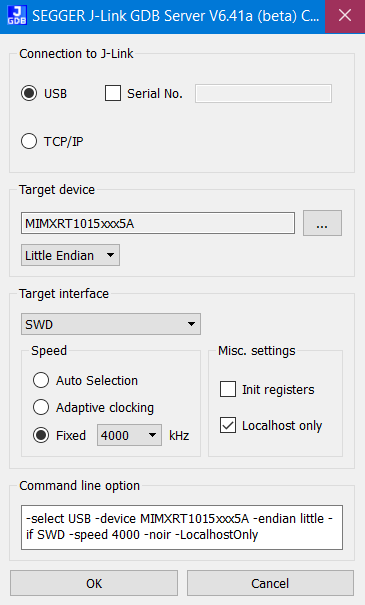Click the Cancel button
Viewport: 365px width, 605px height.
tap(270, 583)
